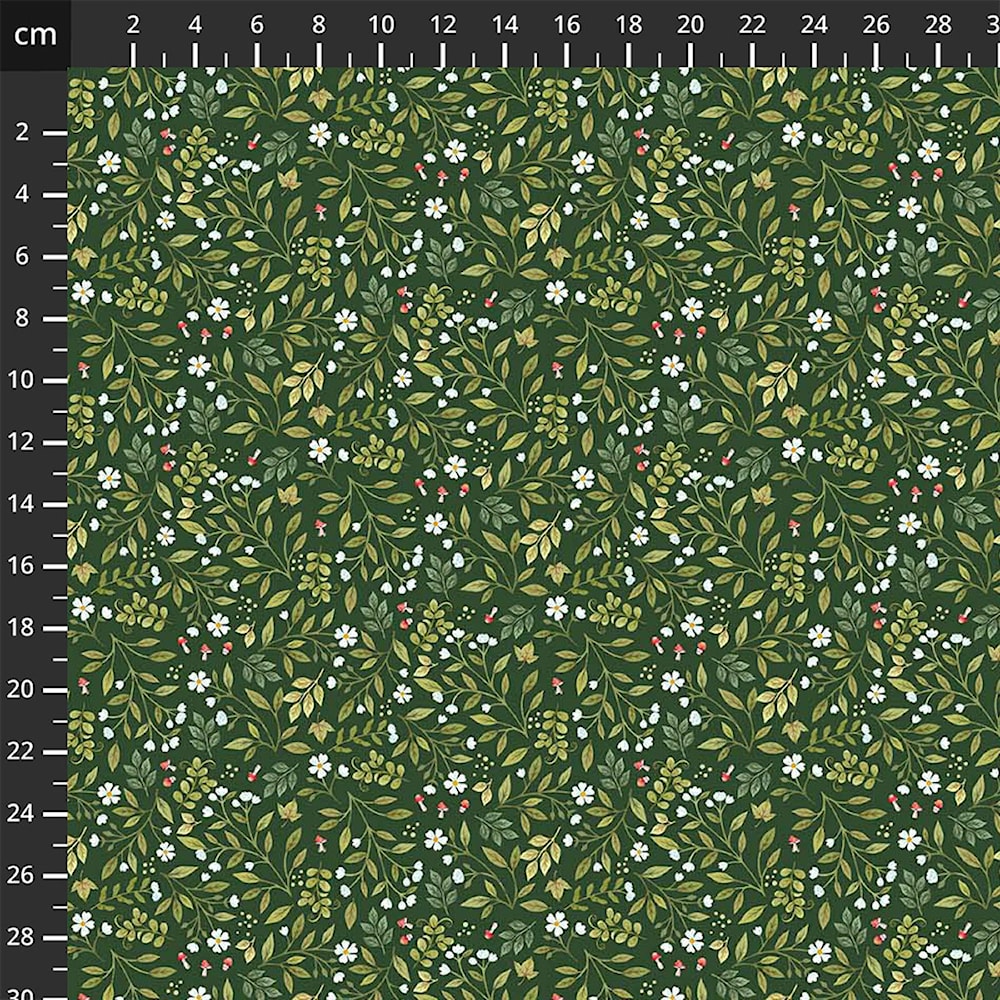This screenshot has height=1000, width=1000.
Task: Click the 6 on the horizontal ruler
Action: click(x=256, y=26)
